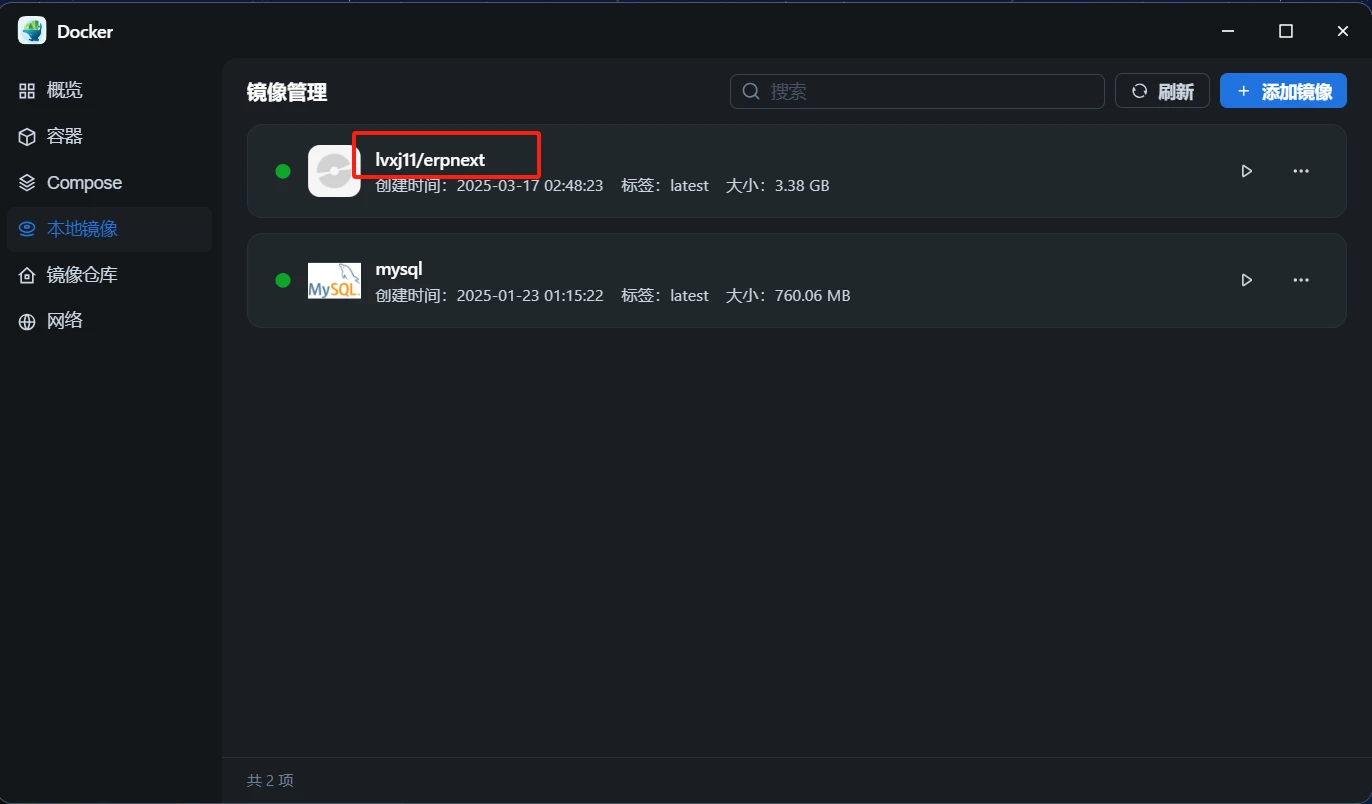Screen dimensions: 1372x804
Task: Click the magnifier icon in search box
Action: tap(751, 91)
